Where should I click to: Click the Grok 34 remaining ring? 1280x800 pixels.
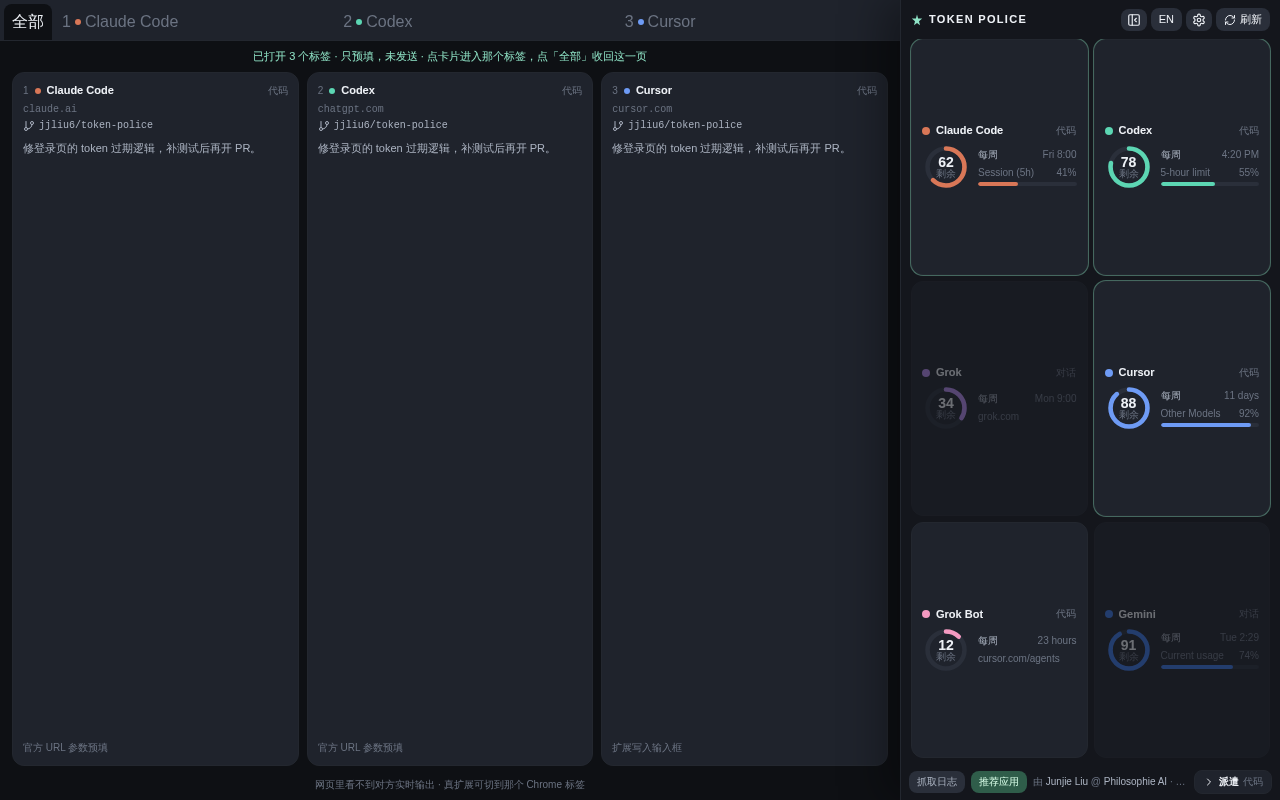tap(946, 408)
